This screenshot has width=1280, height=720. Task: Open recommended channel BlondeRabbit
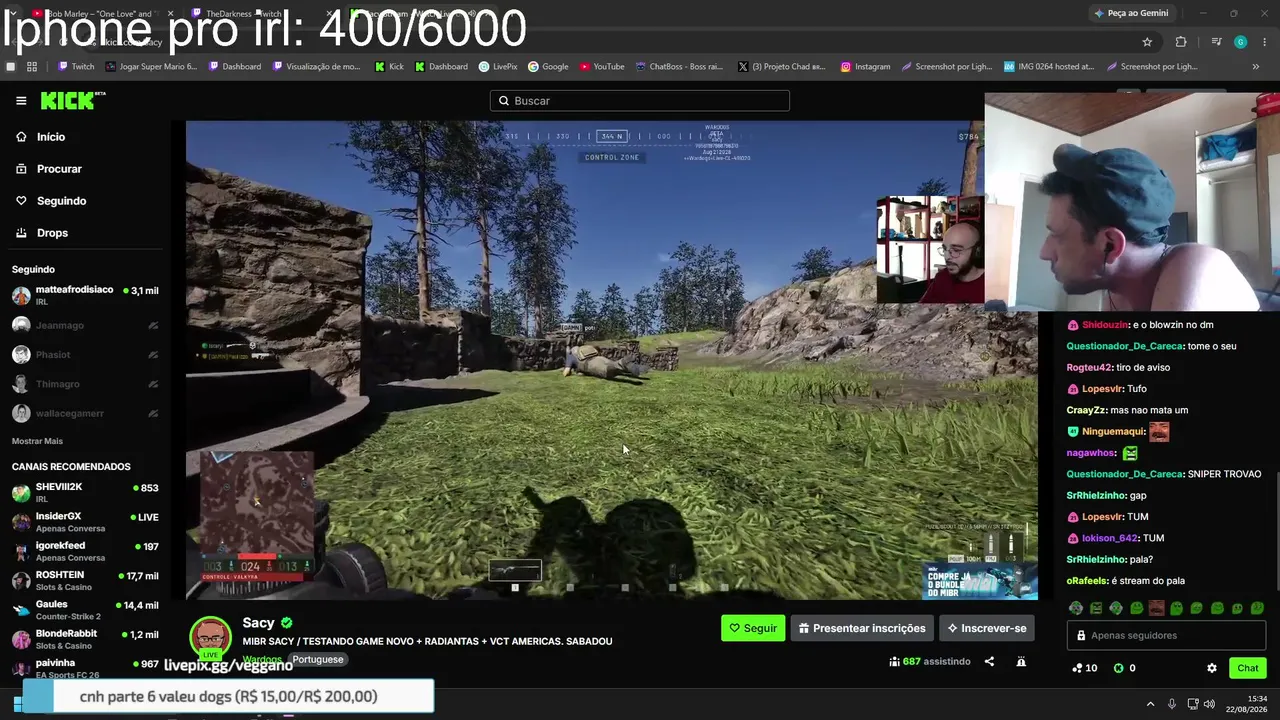click(x=85, y=639)
